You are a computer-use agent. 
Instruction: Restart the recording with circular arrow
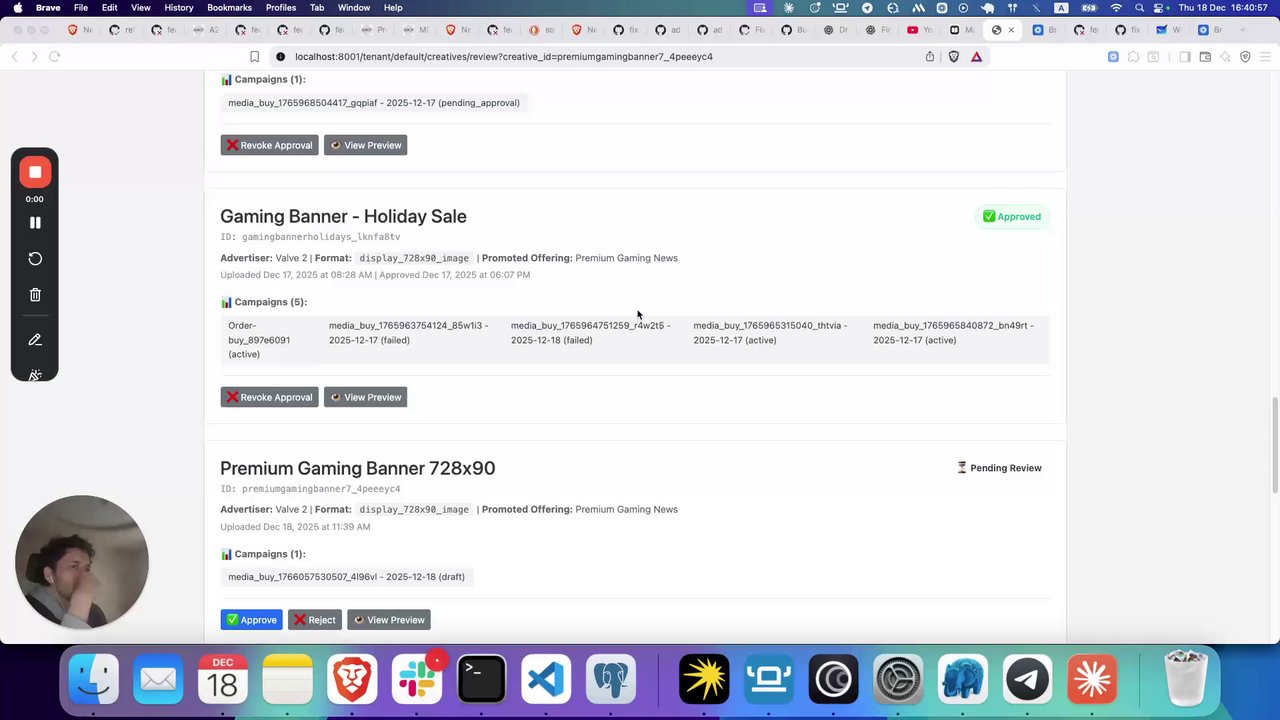(x=35, y=259)
